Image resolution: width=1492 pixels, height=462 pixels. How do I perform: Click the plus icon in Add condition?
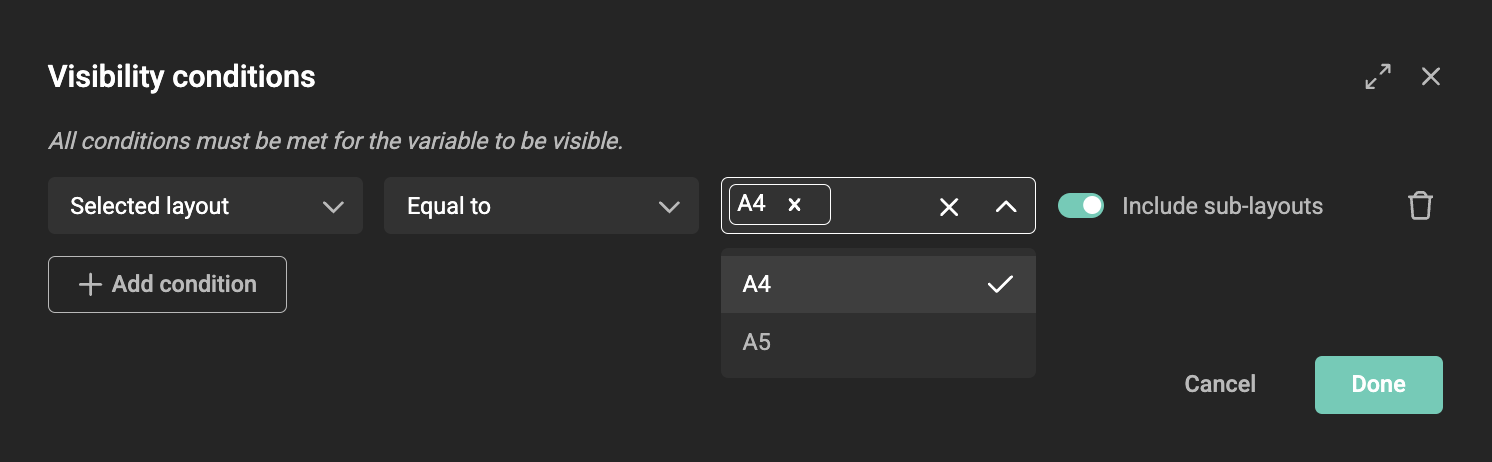pos(90,285)
